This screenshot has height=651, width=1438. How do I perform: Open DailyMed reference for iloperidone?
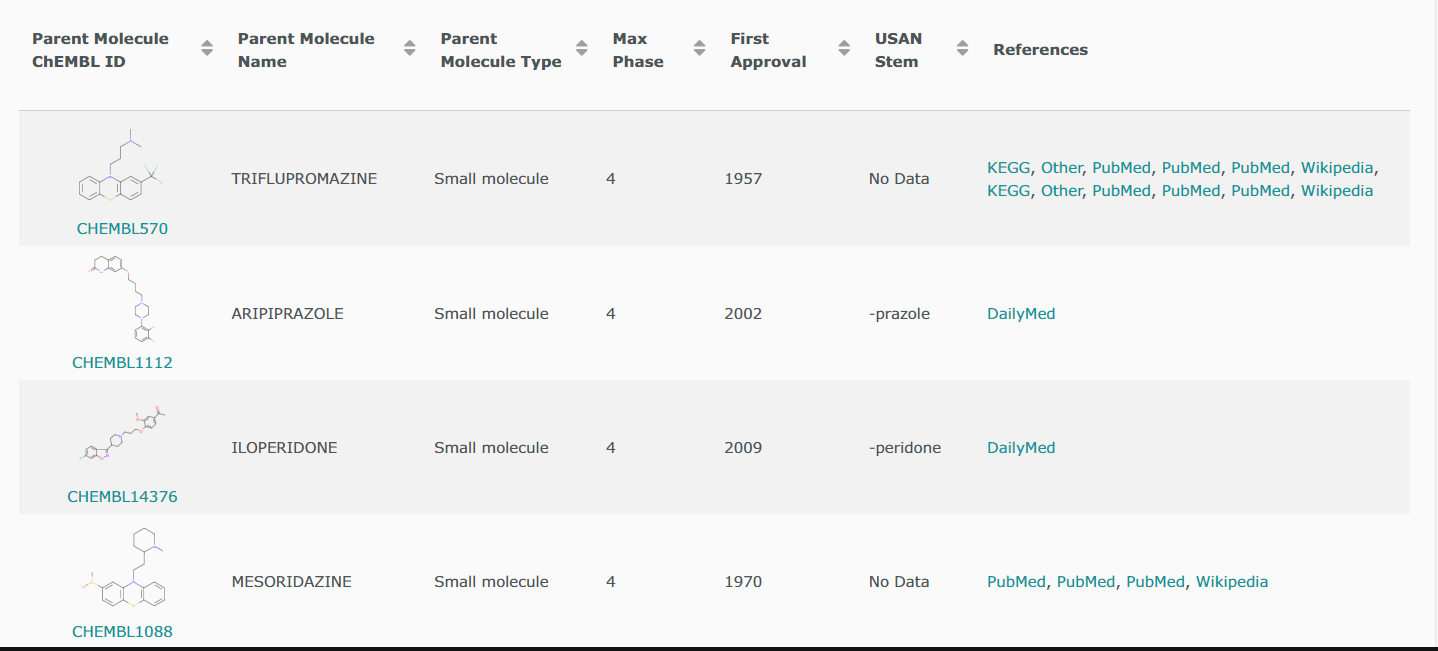1021,448
